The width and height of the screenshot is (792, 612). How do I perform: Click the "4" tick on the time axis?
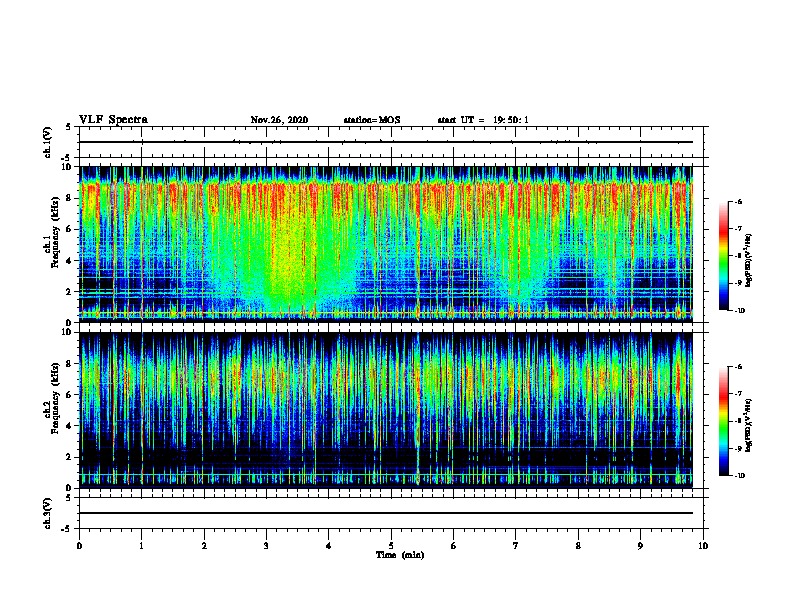click(x=329, y=546)
